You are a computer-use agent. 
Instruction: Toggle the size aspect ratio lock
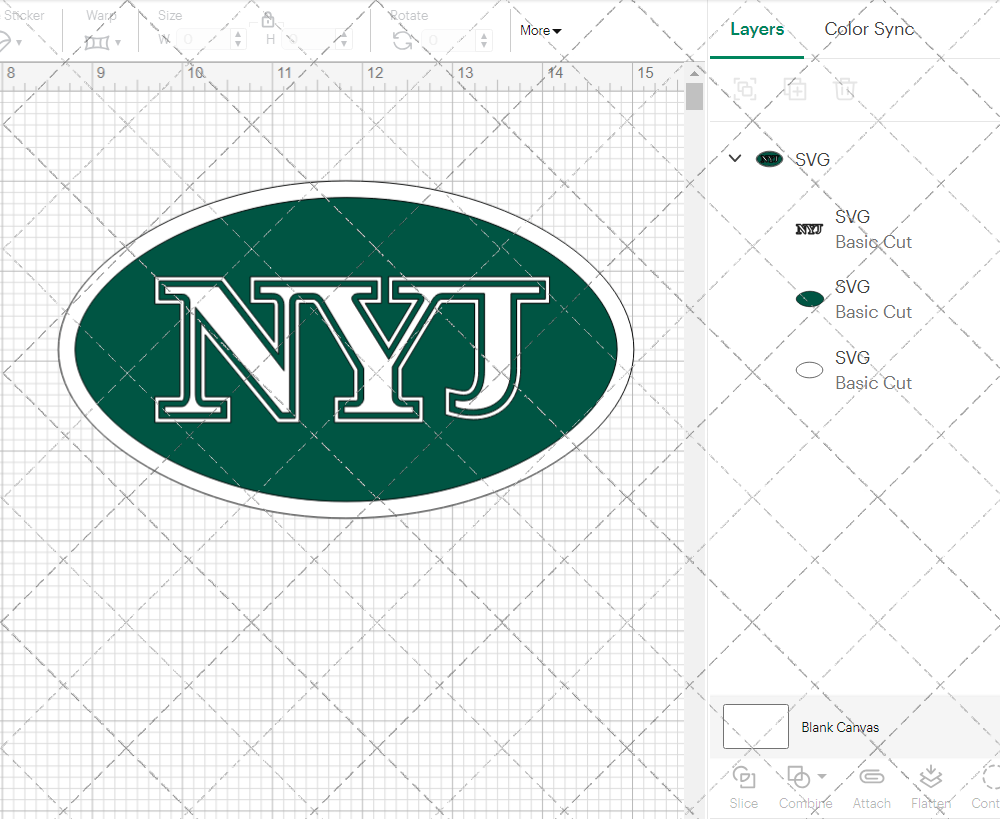(267, 20)
